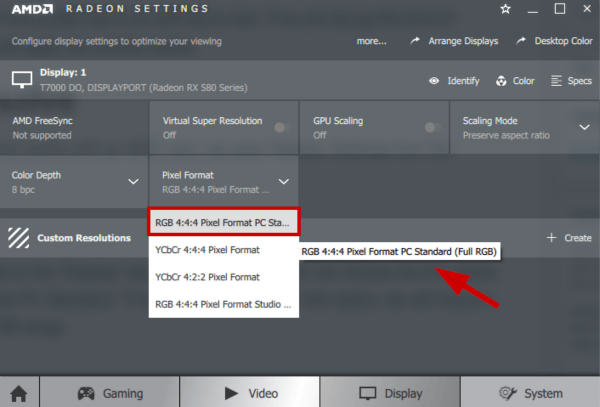Click the RADEON SETTINGS title text
Image resolution: width=600 pixels, height=407 pixels.
(137, 8)
